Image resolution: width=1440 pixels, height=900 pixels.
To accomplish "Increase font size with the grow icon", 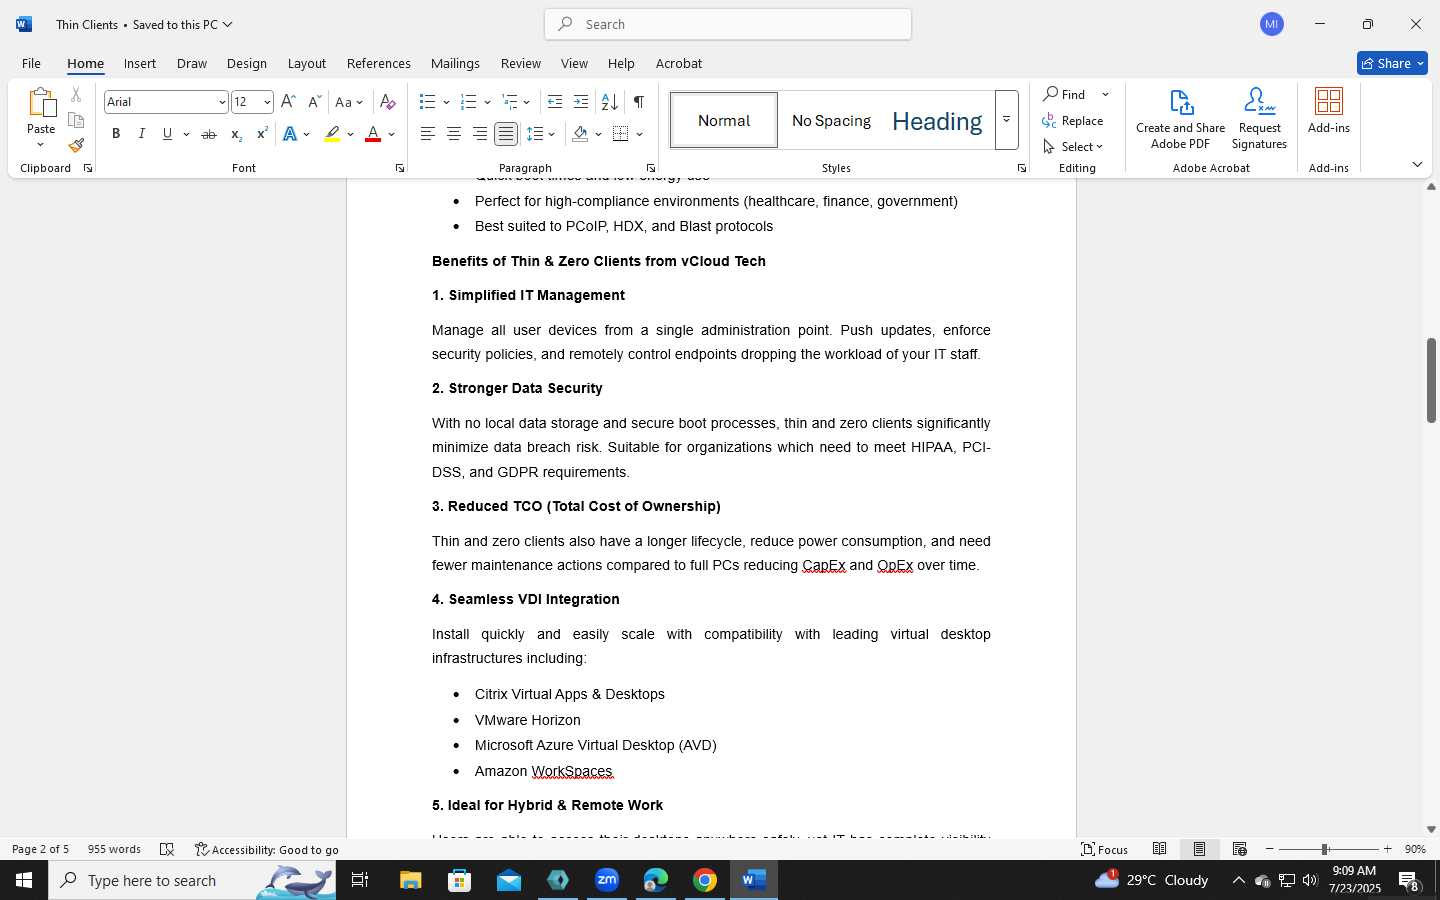I will pyautogui.click(x=288, y=102).
